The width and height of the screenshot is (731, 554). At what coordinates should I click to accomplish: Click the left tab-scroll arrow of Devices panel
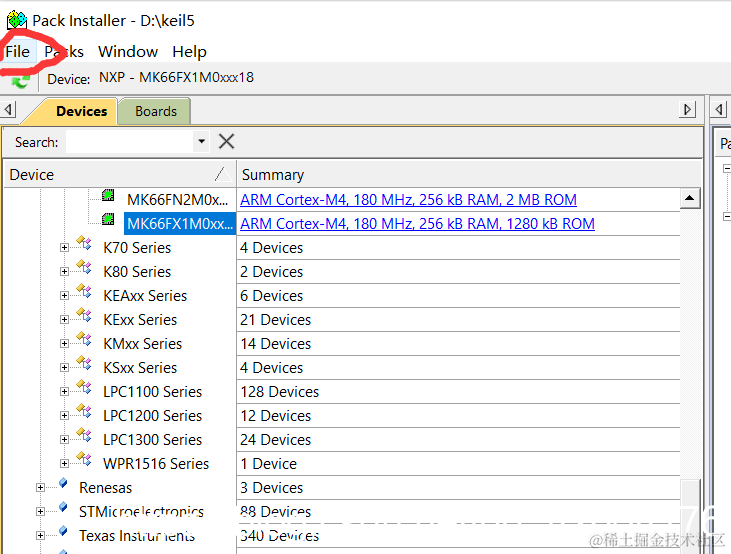click(x=8, y=110)
